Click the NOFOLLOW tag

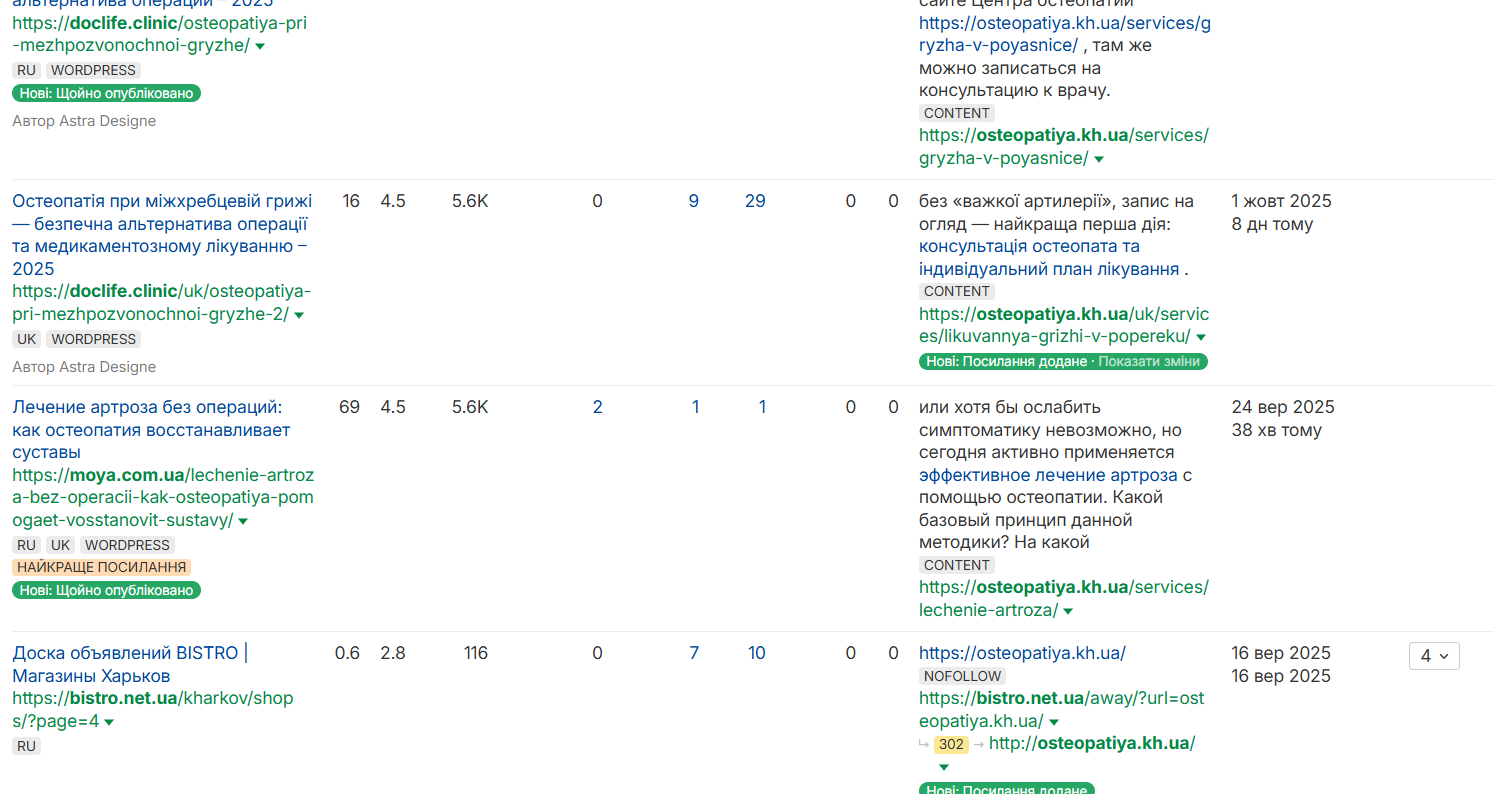(962, 676)
